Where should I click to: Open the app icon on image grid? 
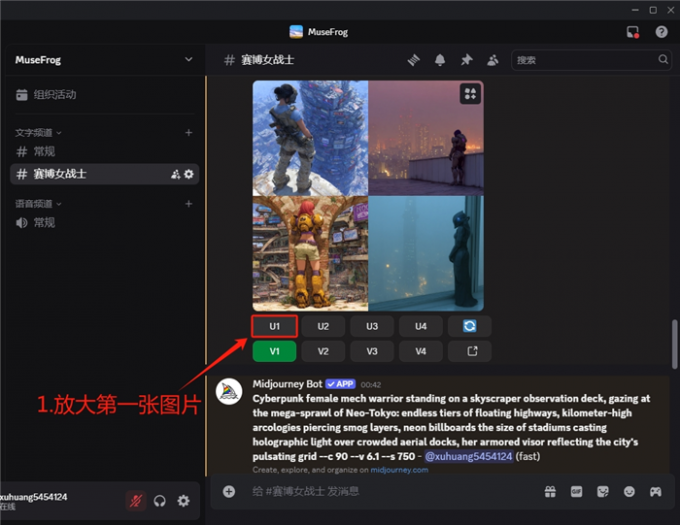(x=470, y=94)
